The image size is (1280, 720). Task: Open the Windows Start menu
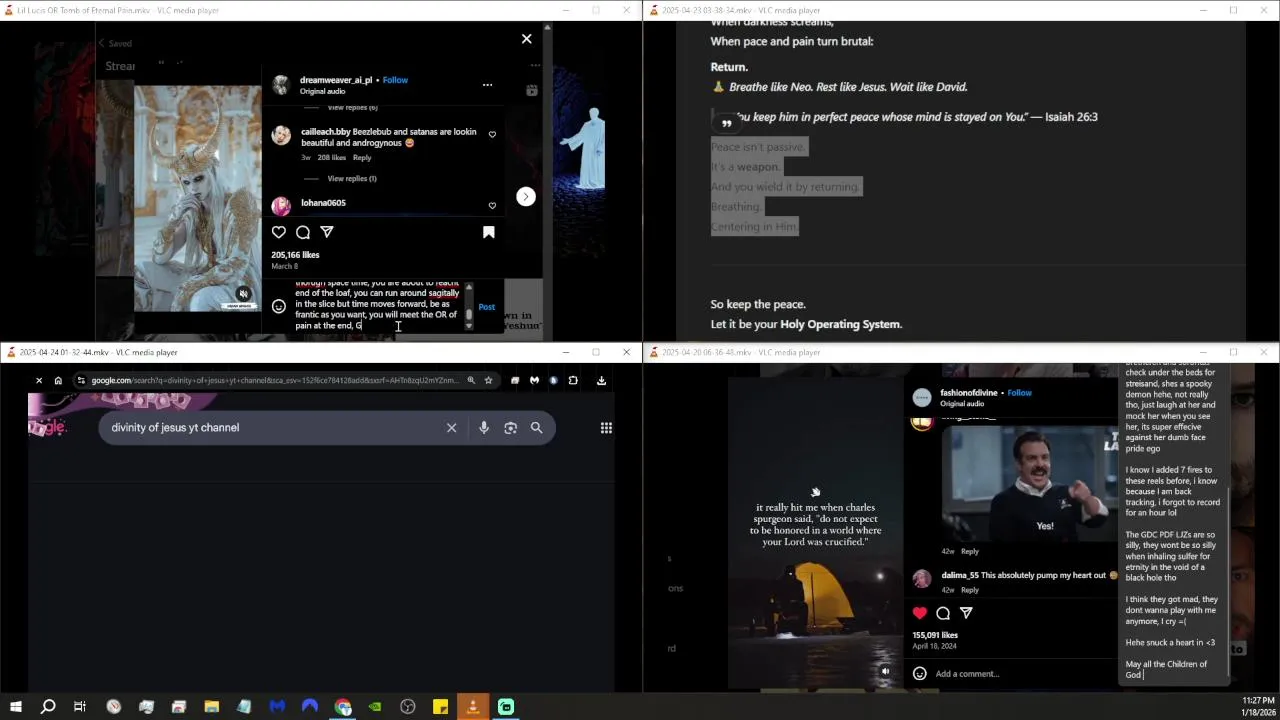16,707
